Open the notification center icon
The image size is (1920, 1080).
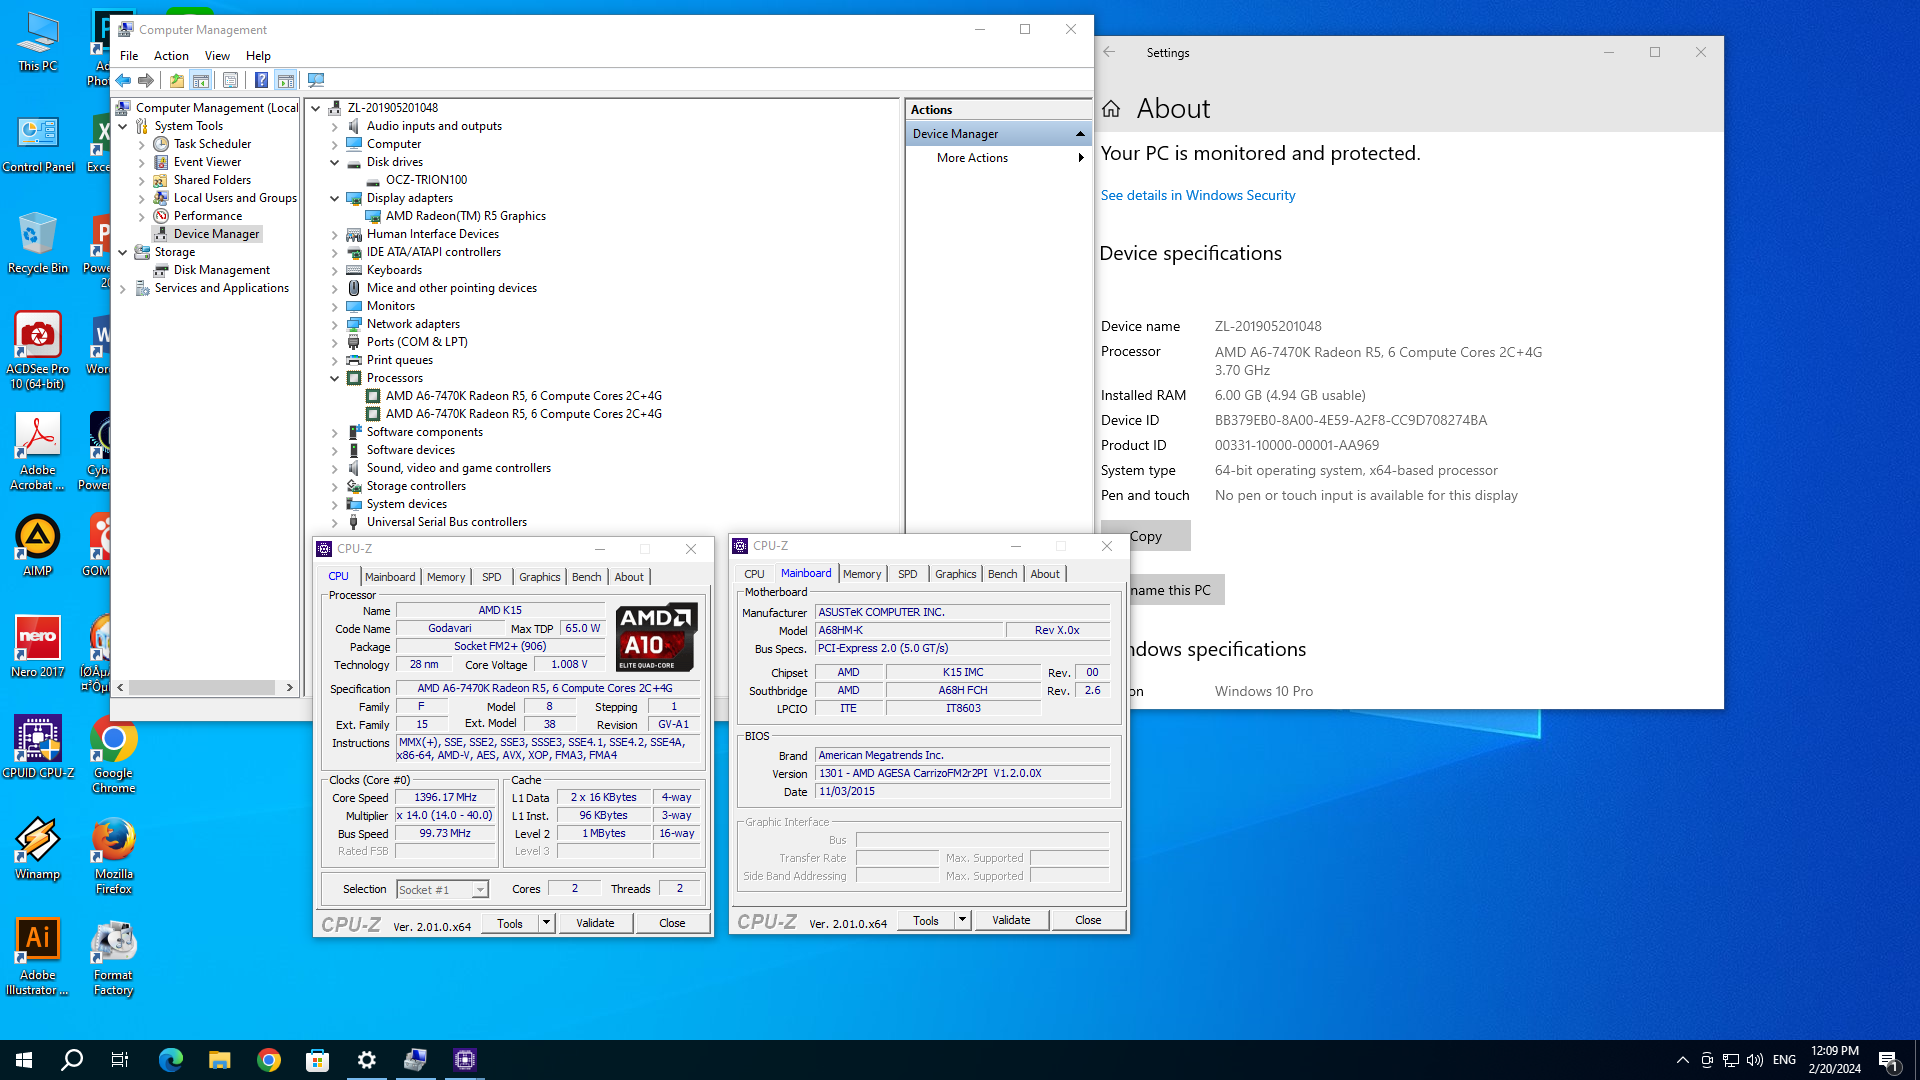tap(1889, 1061)
